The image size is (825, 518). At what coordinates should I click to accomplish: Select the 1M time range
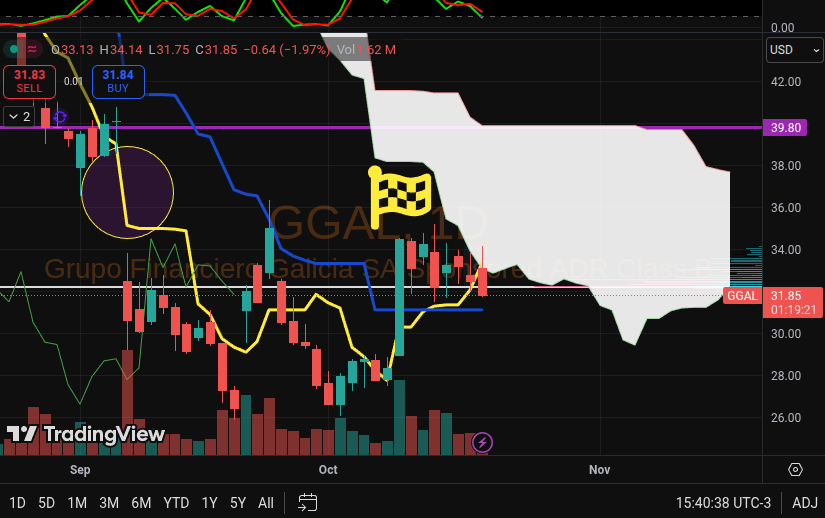pos(77,503)
